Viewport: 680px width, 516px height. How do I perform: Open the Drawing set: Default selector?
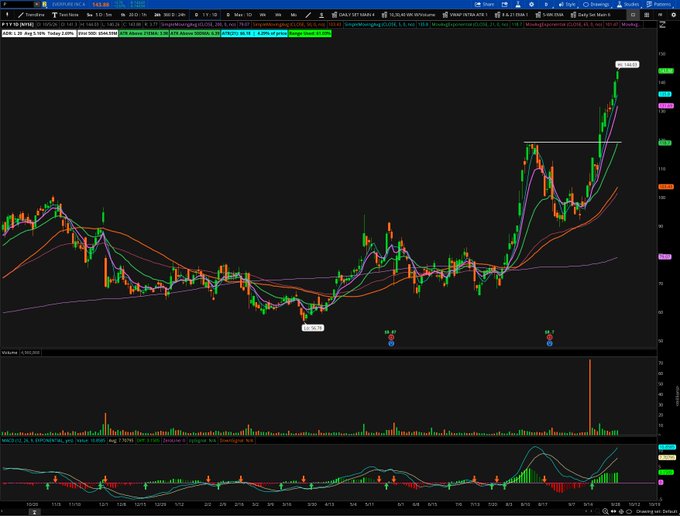(x=656, y=512)
